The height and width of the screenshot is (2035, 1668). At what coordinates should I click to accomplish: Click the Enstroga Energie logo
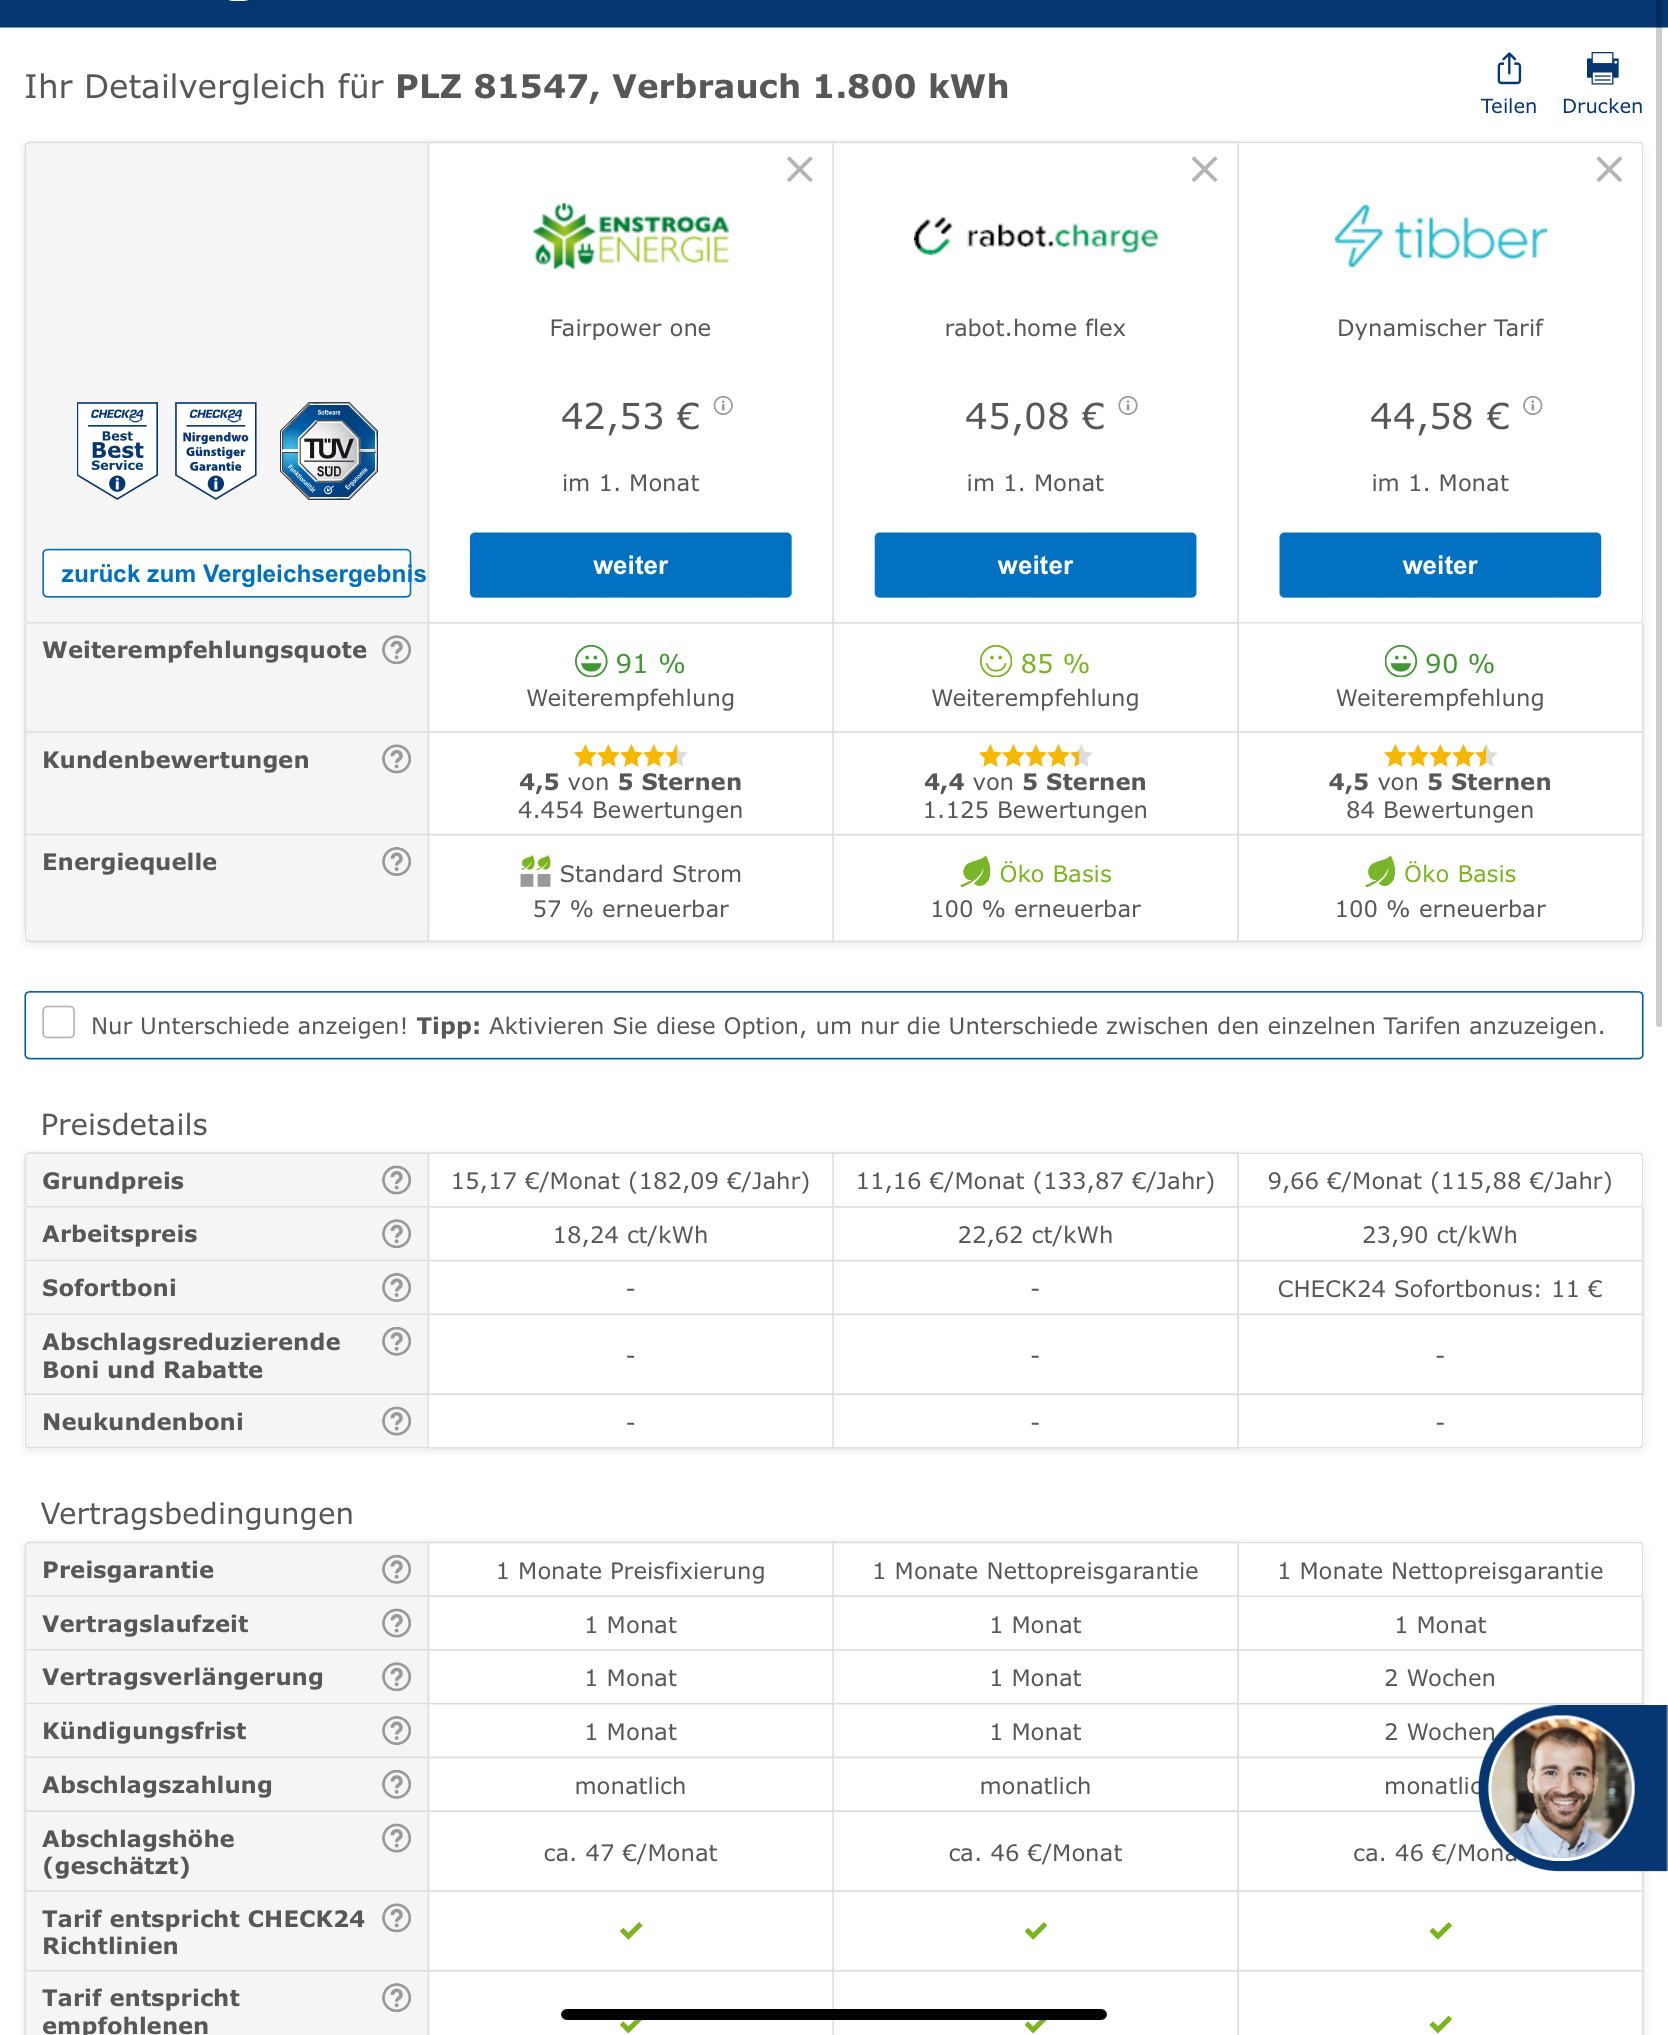click(631, 236)
